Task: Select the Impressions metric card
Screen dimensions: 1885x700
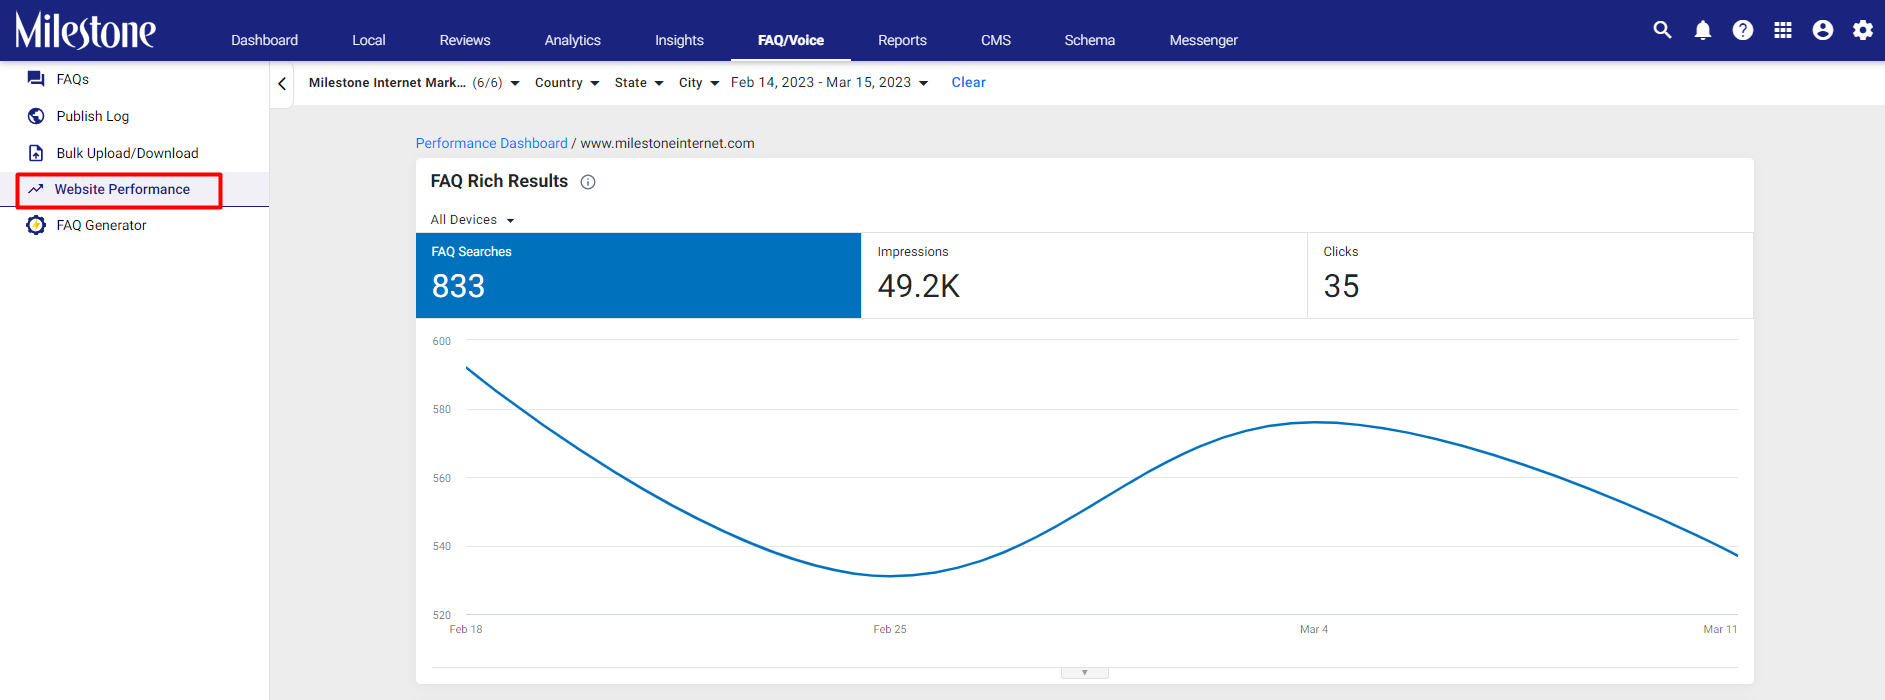Action: pyautogui.click(x=1084, y=276)
